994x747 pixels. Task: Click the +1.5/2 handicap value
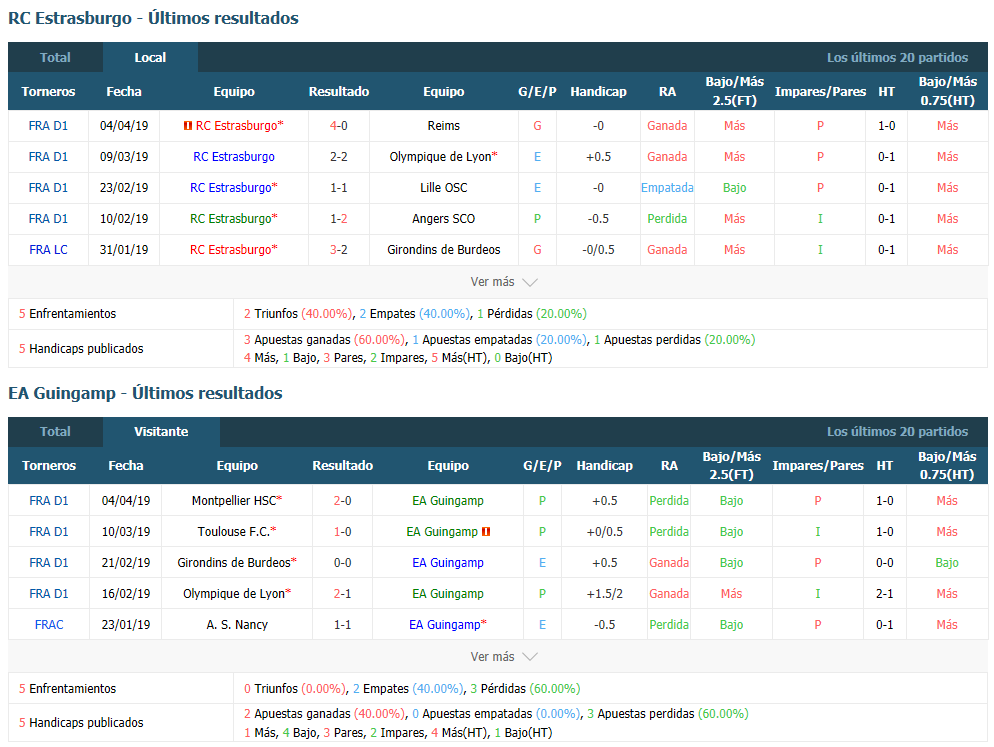(x=605, y=594)
